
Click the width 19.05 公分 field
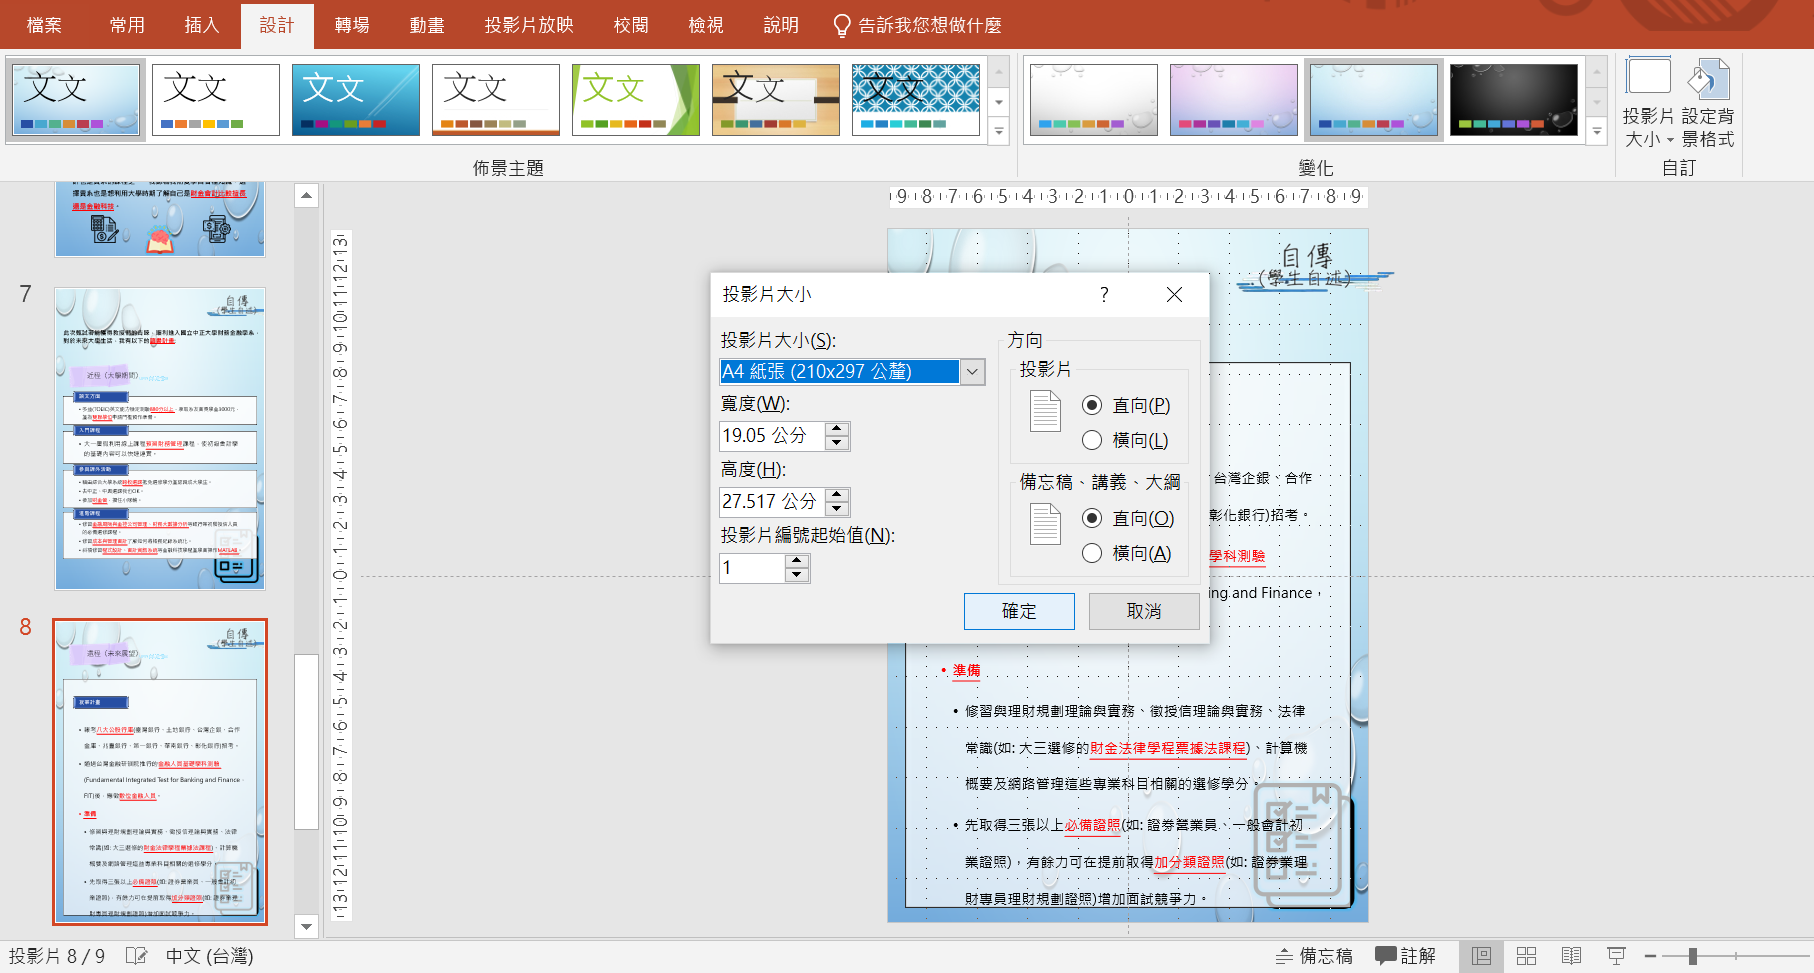772,436
